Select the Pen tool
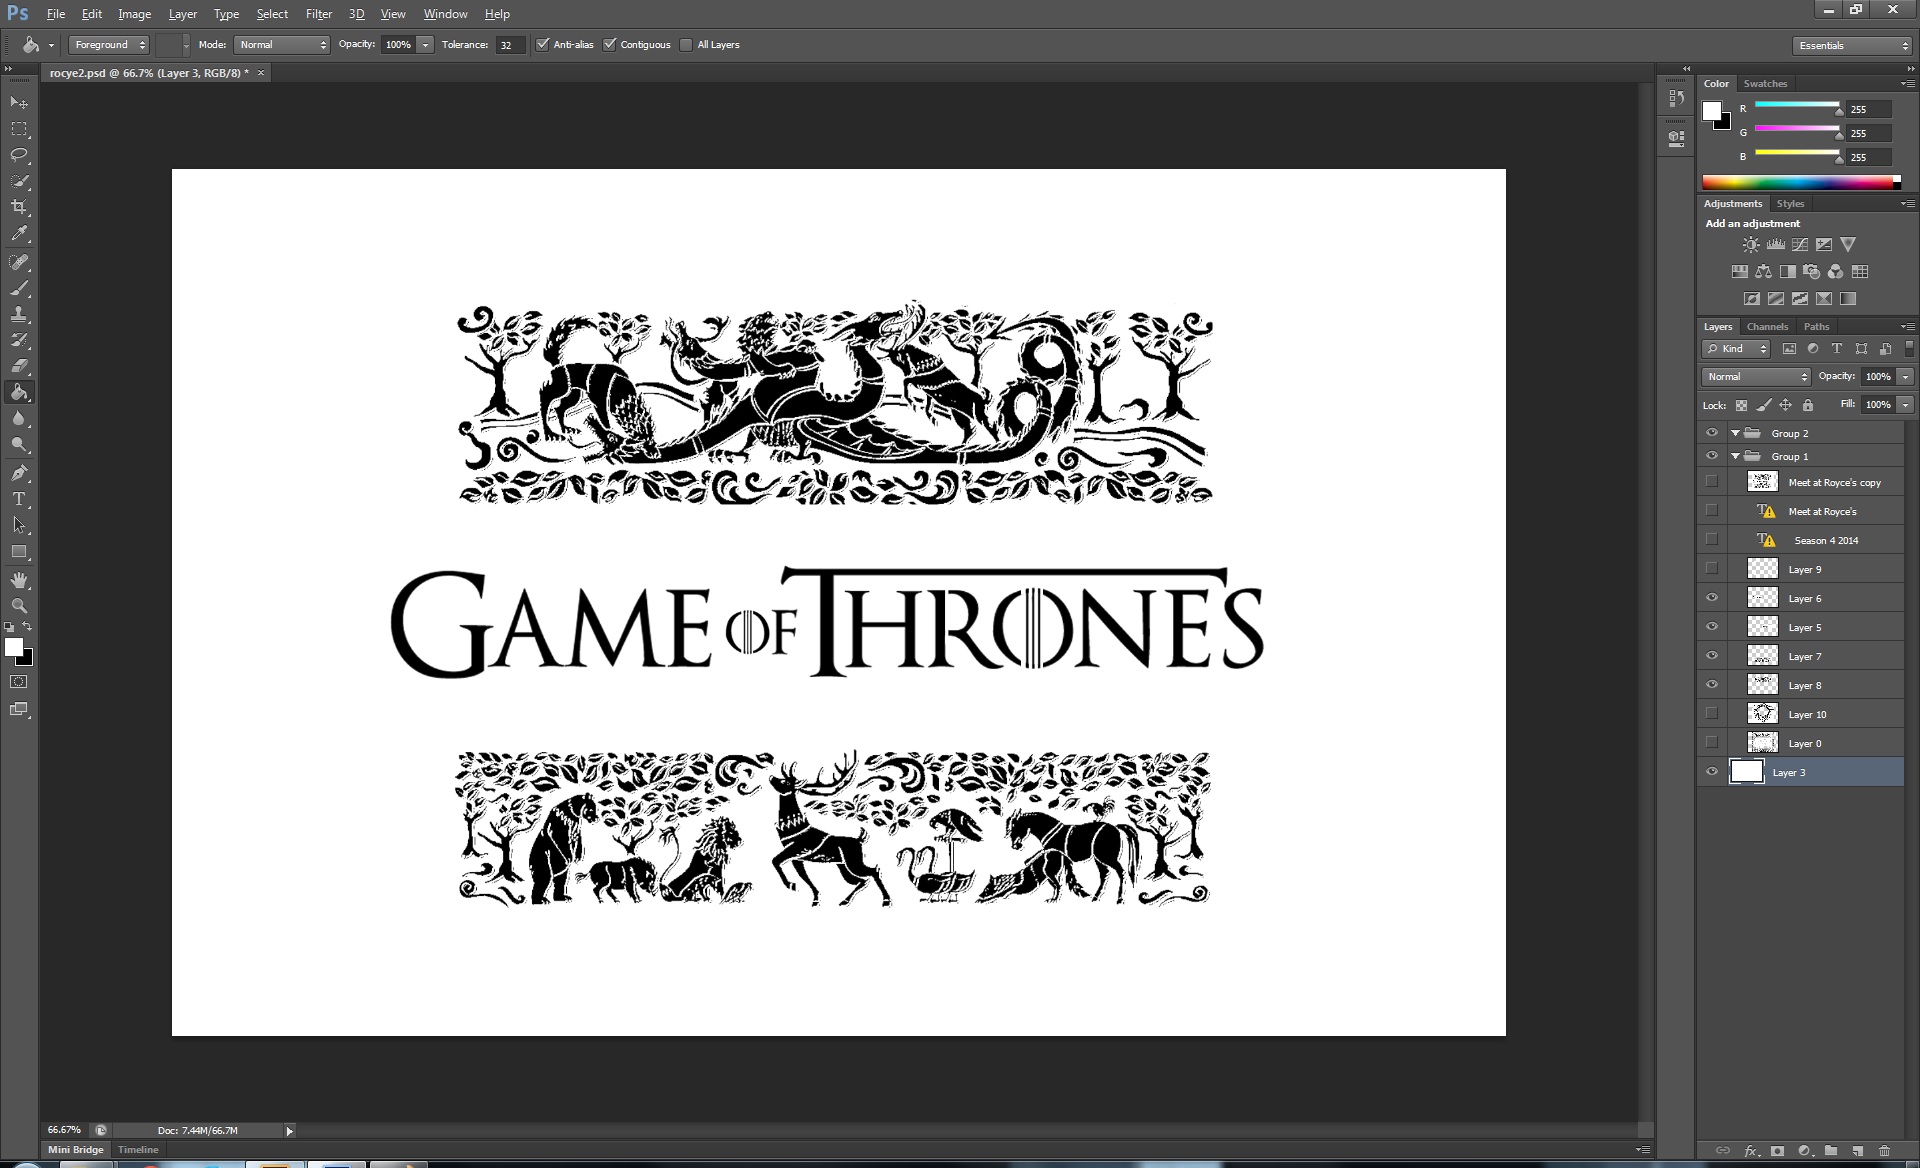The width and height of the screenshot is (1920, 1168). 19,472
